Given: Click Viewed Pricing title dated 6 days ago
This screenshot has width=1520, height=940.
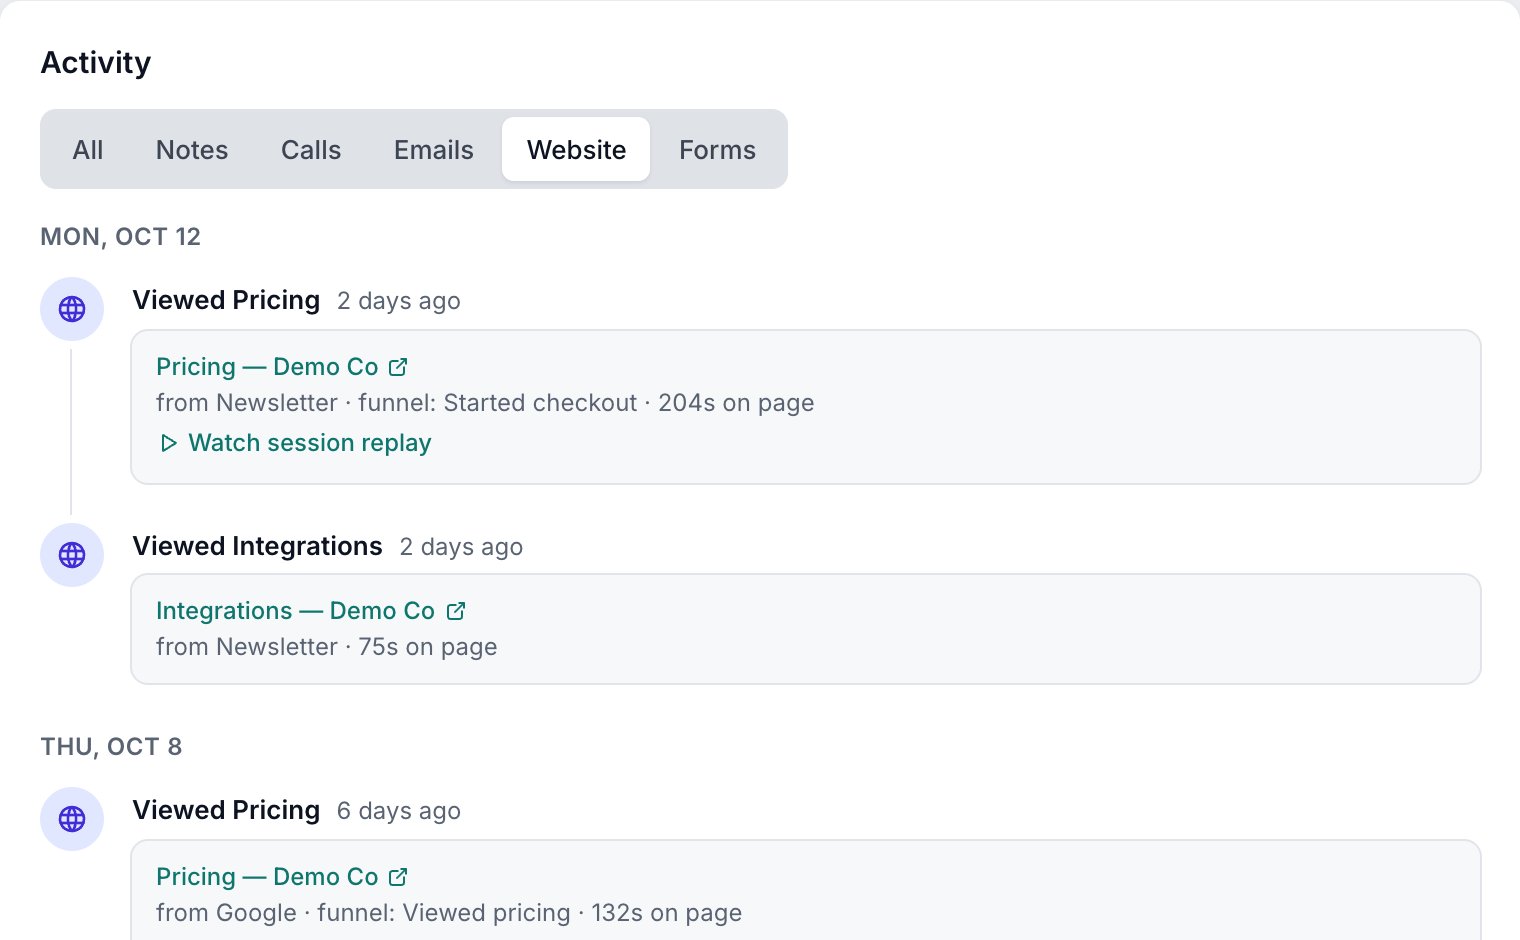Looking at the screenshot, I should (226, 810).
